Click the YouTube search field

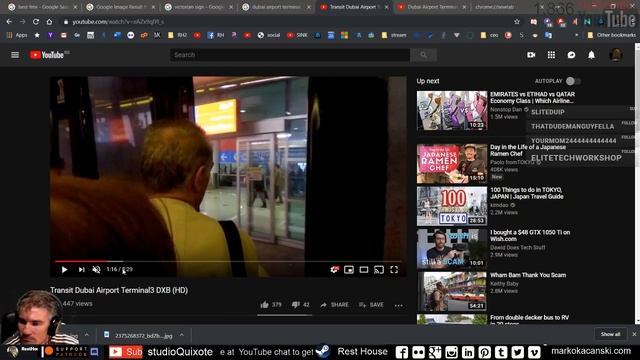tap(290, 55)
